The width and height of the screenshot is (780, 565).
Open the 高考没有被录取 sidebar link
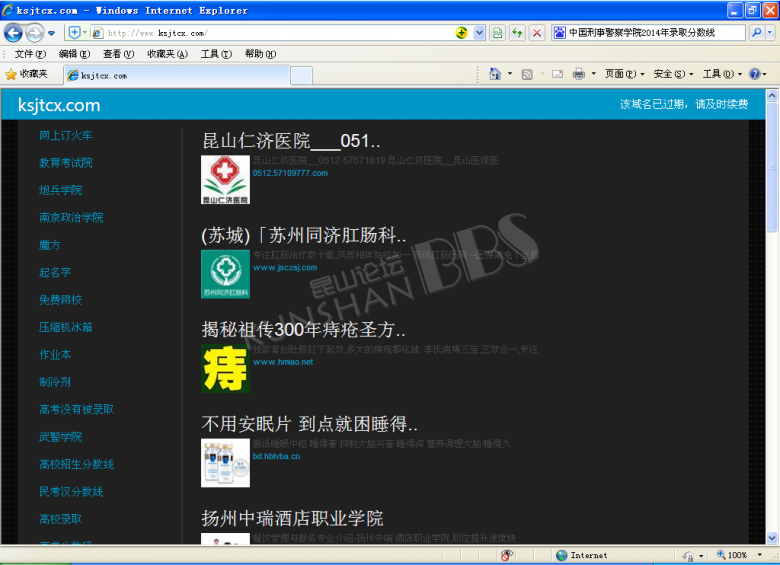76,409
